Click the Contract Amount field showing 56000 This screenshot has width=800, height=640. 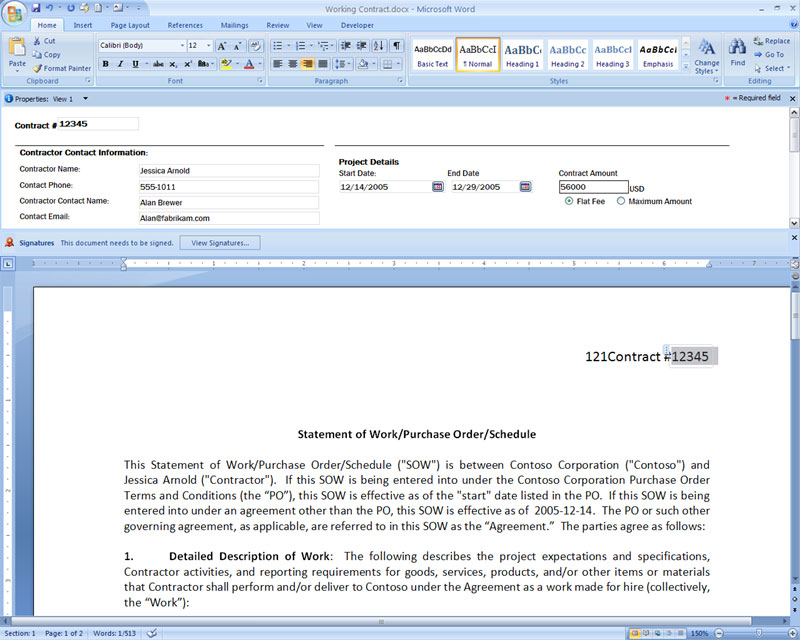pos(593,187)
